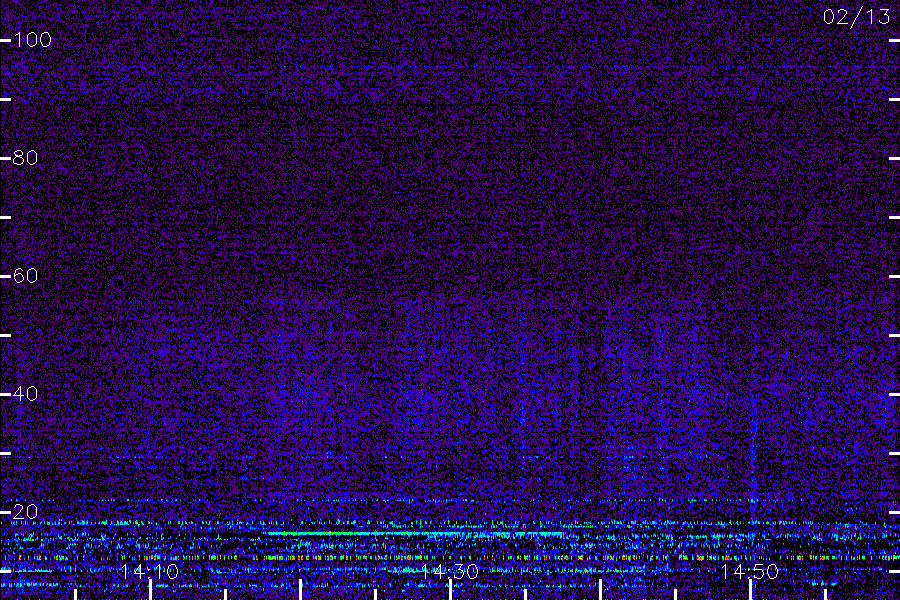
Task: Click the 100 frequency axis label
Action: click(32, 40)
